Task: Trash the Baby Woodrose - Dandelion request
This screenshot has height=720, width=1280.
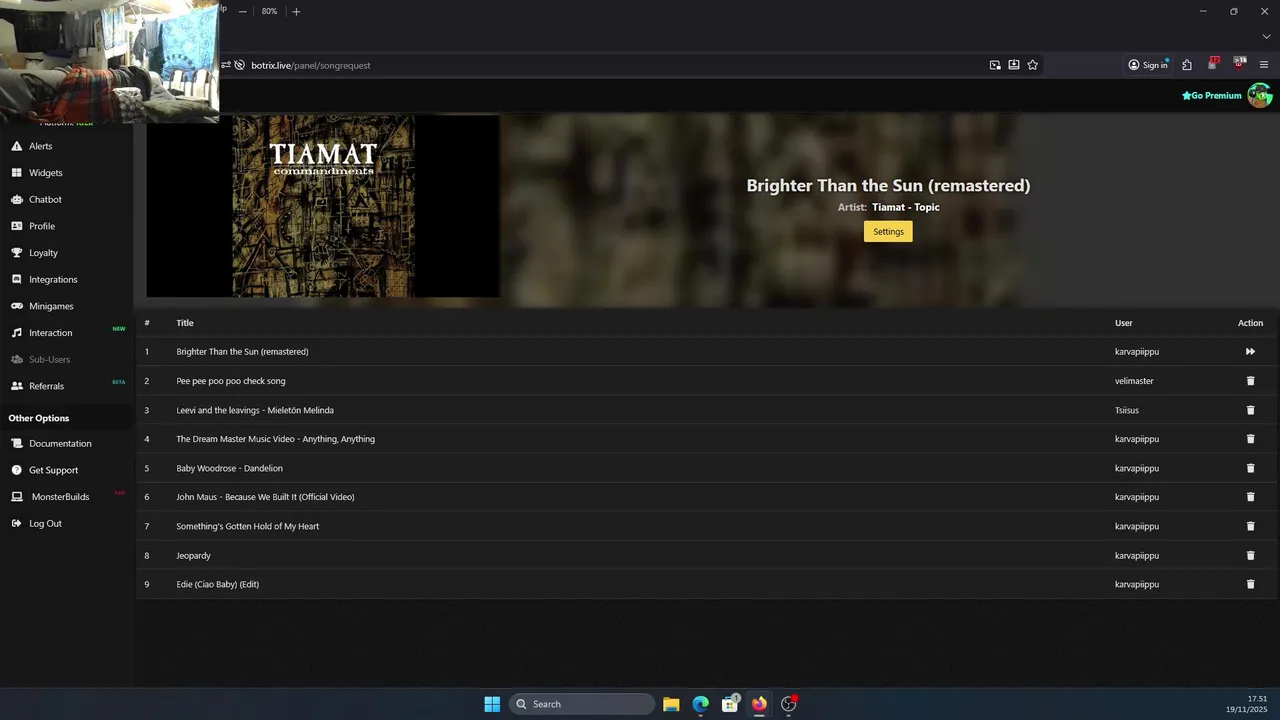Action: [1250, 468]
